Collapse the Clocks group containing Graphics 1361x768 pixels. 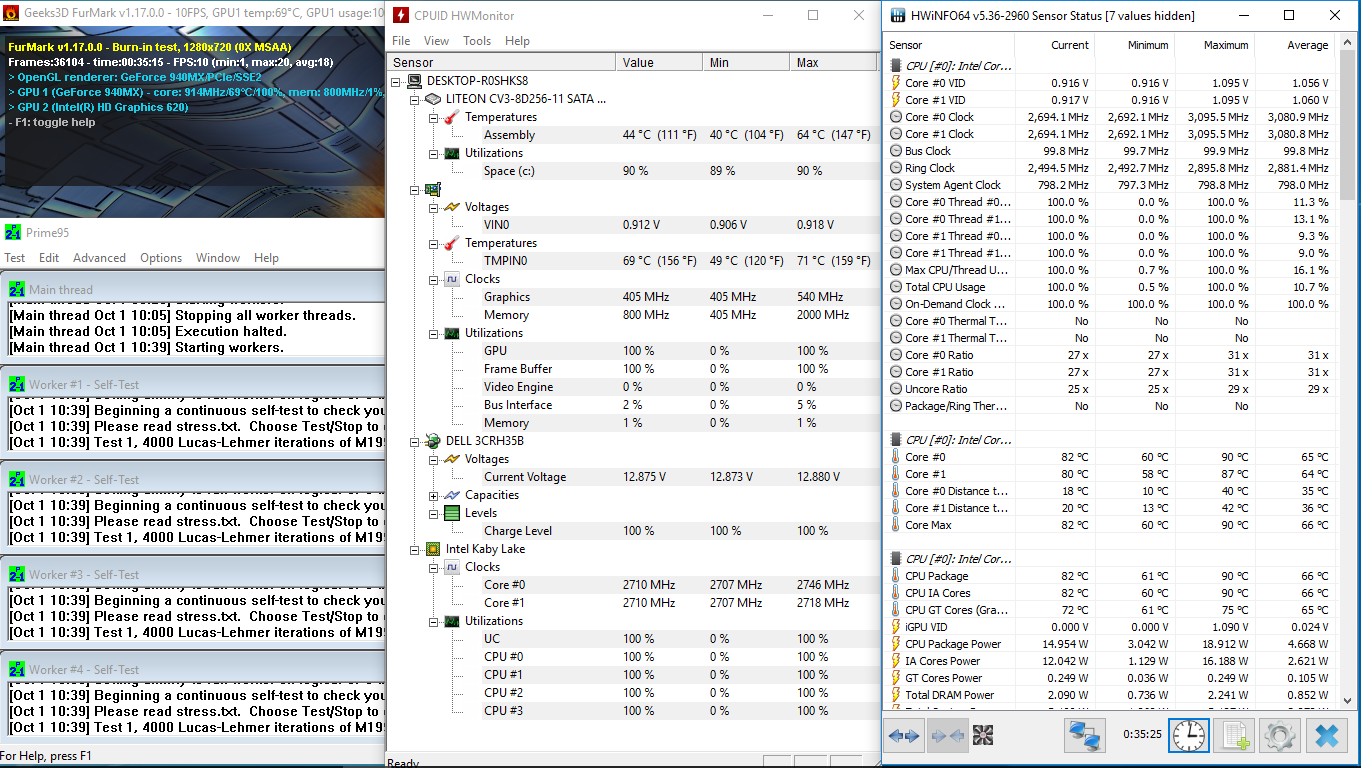tap(433, 279)
